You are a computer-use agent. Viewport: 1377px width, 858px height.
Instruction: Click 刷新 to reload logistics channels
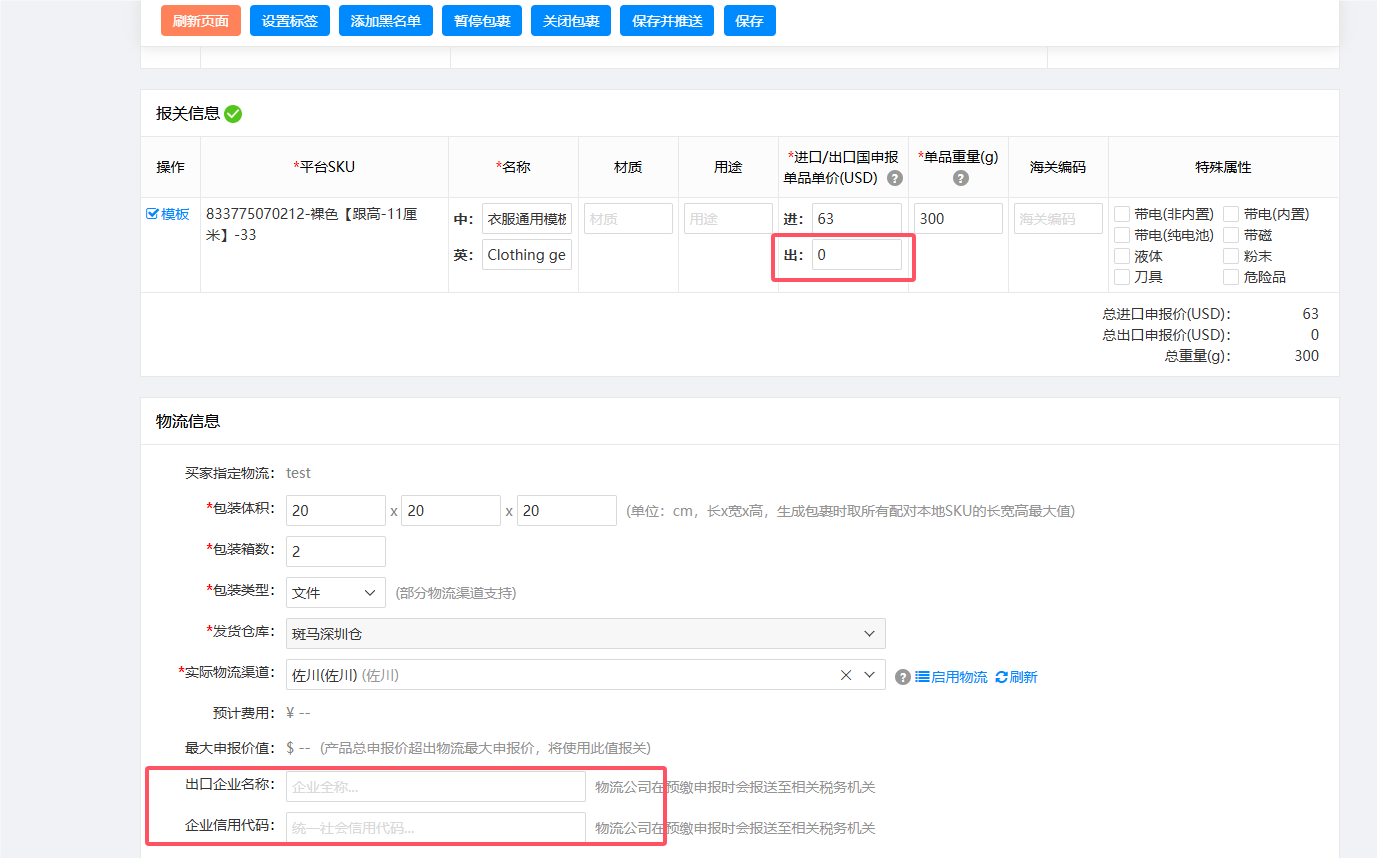pyautogui.click(x=1016, y=677)
